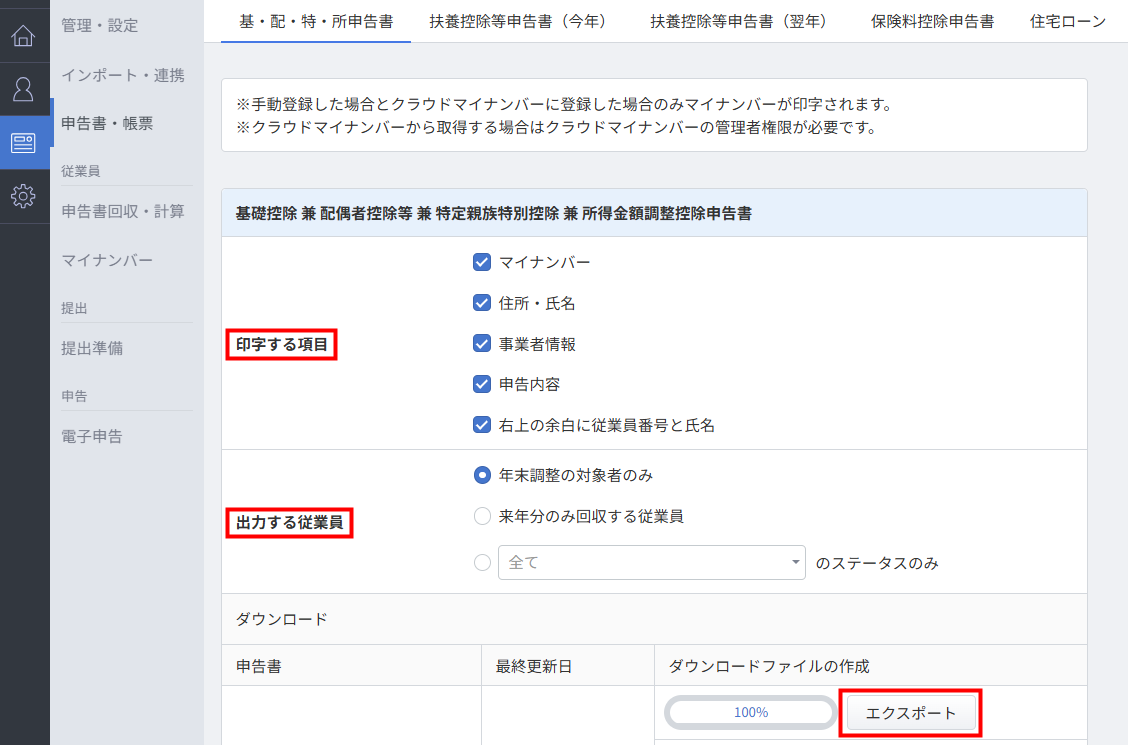Click the home icon in left rail
The width and height of the screenshot is (1128, 745).
click(x=24, y=38)
